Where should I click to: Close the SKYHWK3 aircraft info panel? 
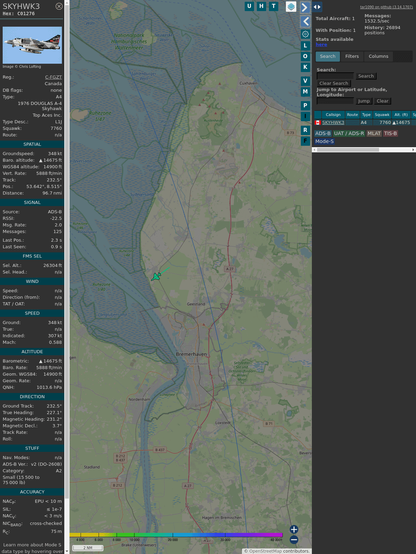(59, 6)
